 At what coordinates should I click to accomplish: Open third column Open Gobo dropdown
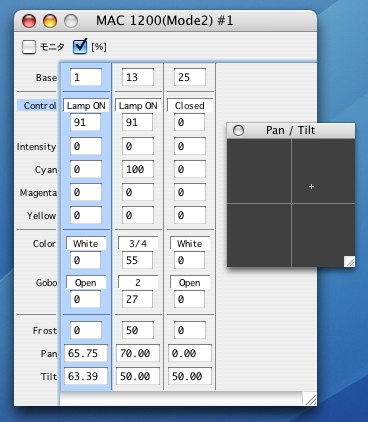190,282
